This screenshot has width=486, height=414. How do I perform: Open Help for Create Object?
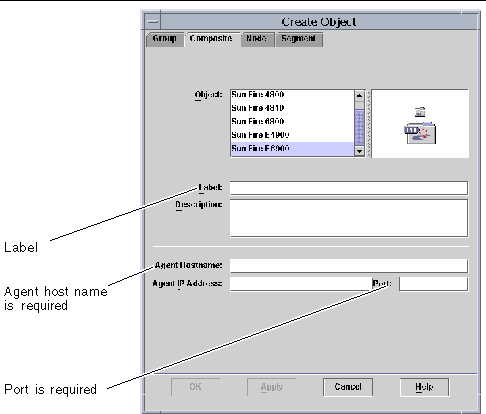click(x=424, y=387)
